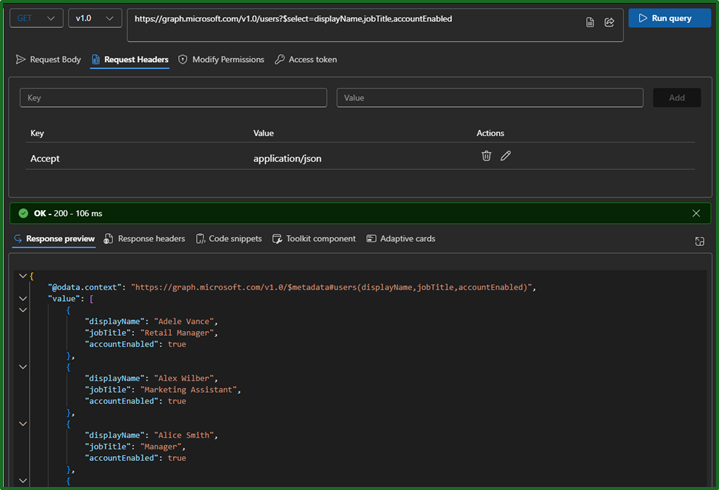Open the v1.0 version dropdown
719x490 pixels.
click(95, 18)
